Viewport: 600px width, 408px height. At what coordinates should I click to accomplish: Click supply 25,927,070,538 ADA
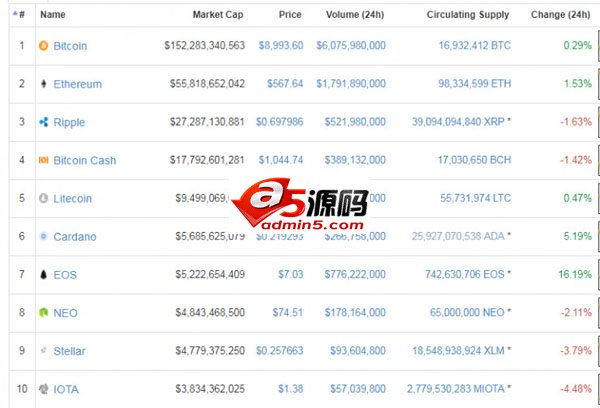point(458,236)
